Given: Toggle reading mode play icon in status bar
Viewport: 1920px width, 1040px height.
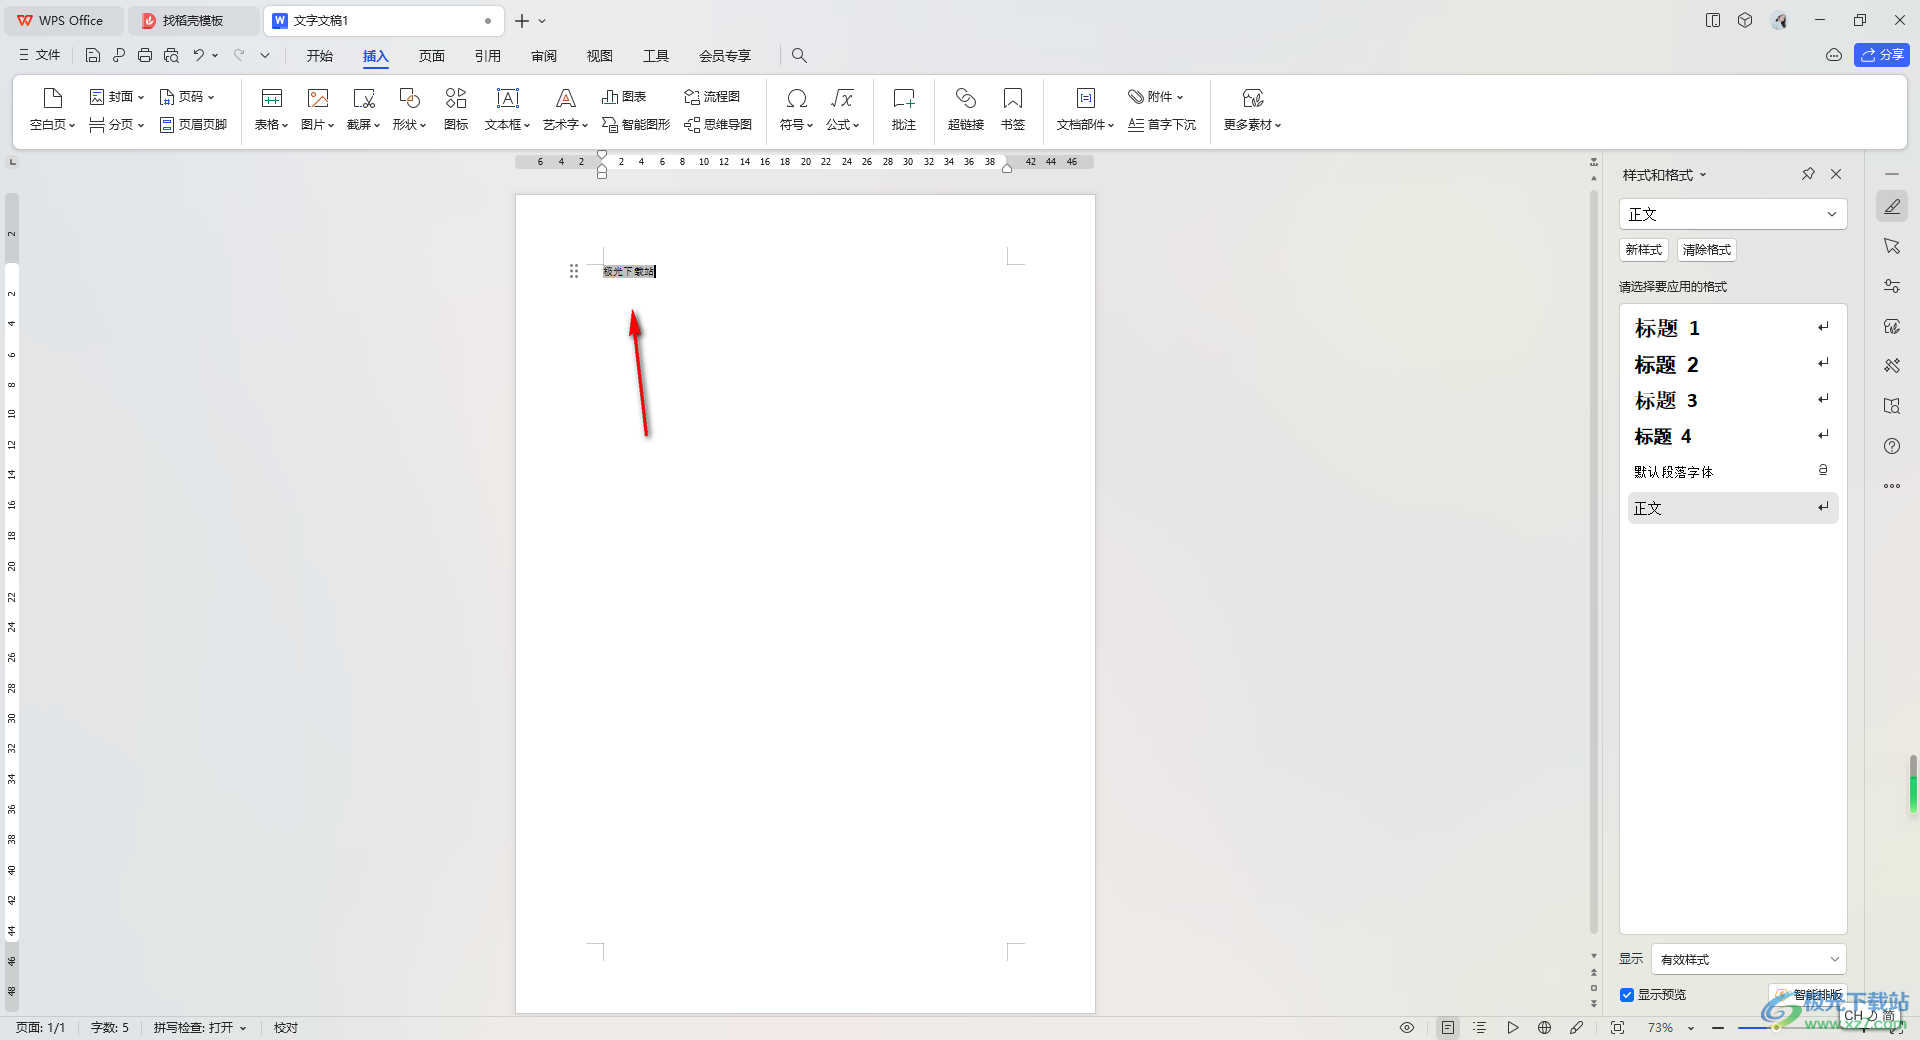Looking at the screenshot, I should [x=1513, y=1028].
